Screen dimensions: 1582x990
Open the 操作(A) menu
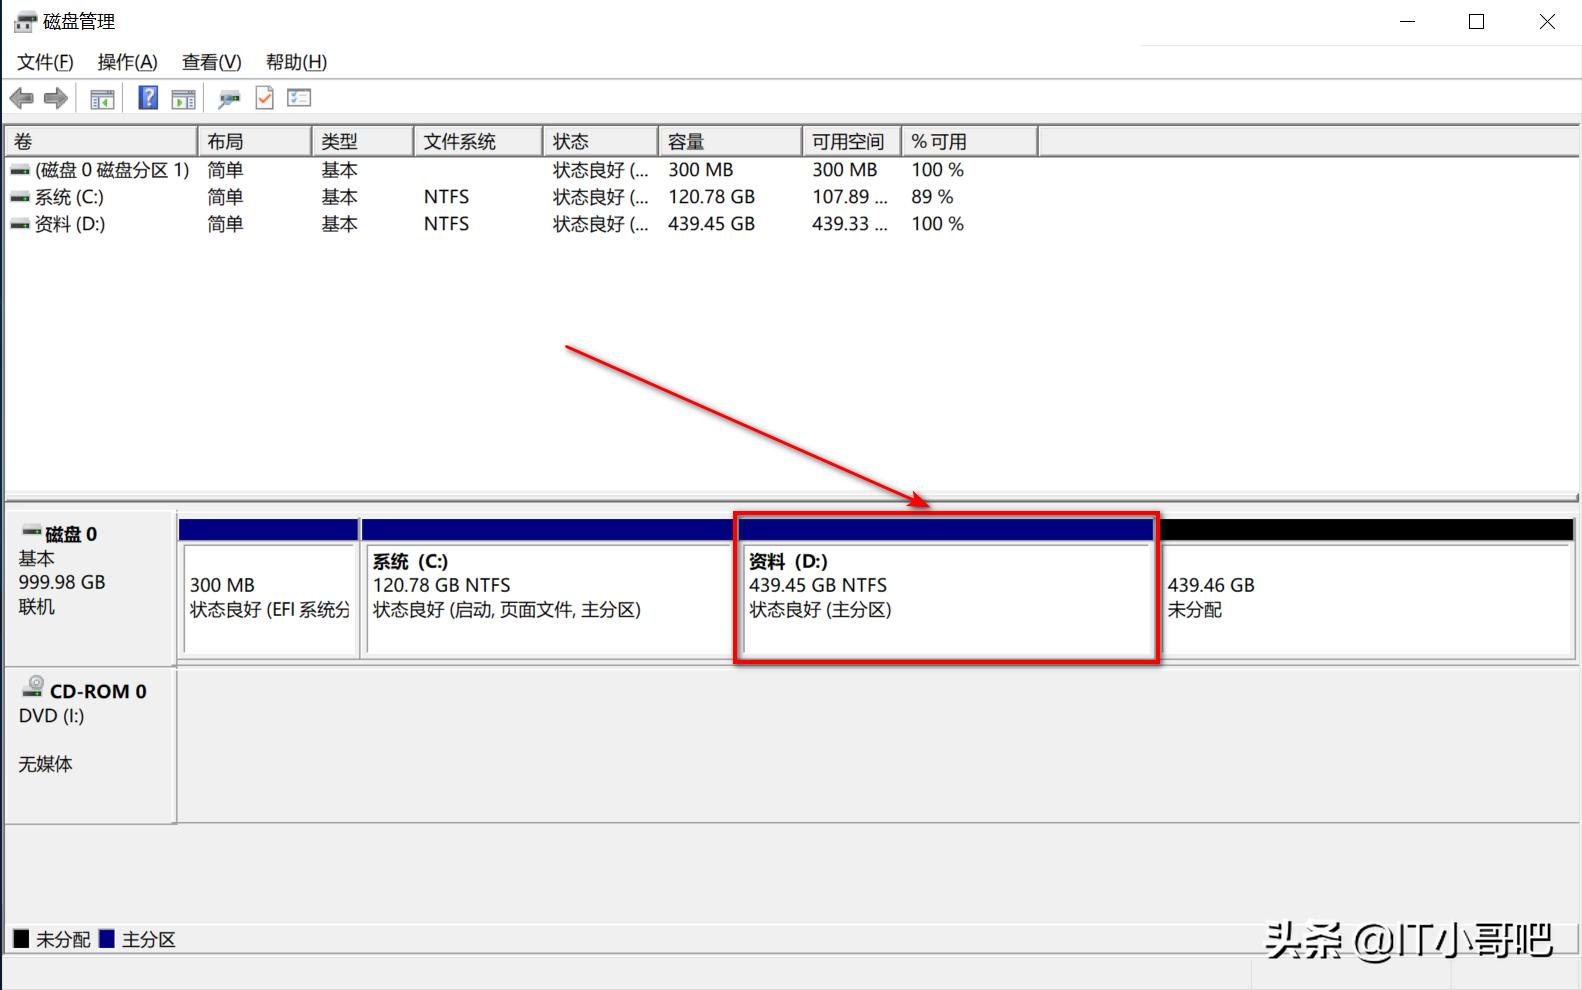click(127, 62)
